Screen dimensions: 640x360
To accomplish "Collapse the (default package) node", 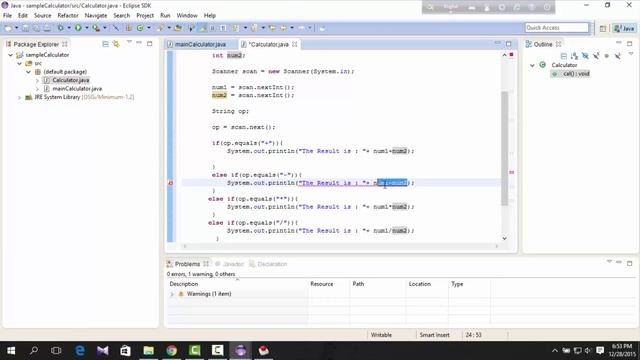I will click(28, 72).
